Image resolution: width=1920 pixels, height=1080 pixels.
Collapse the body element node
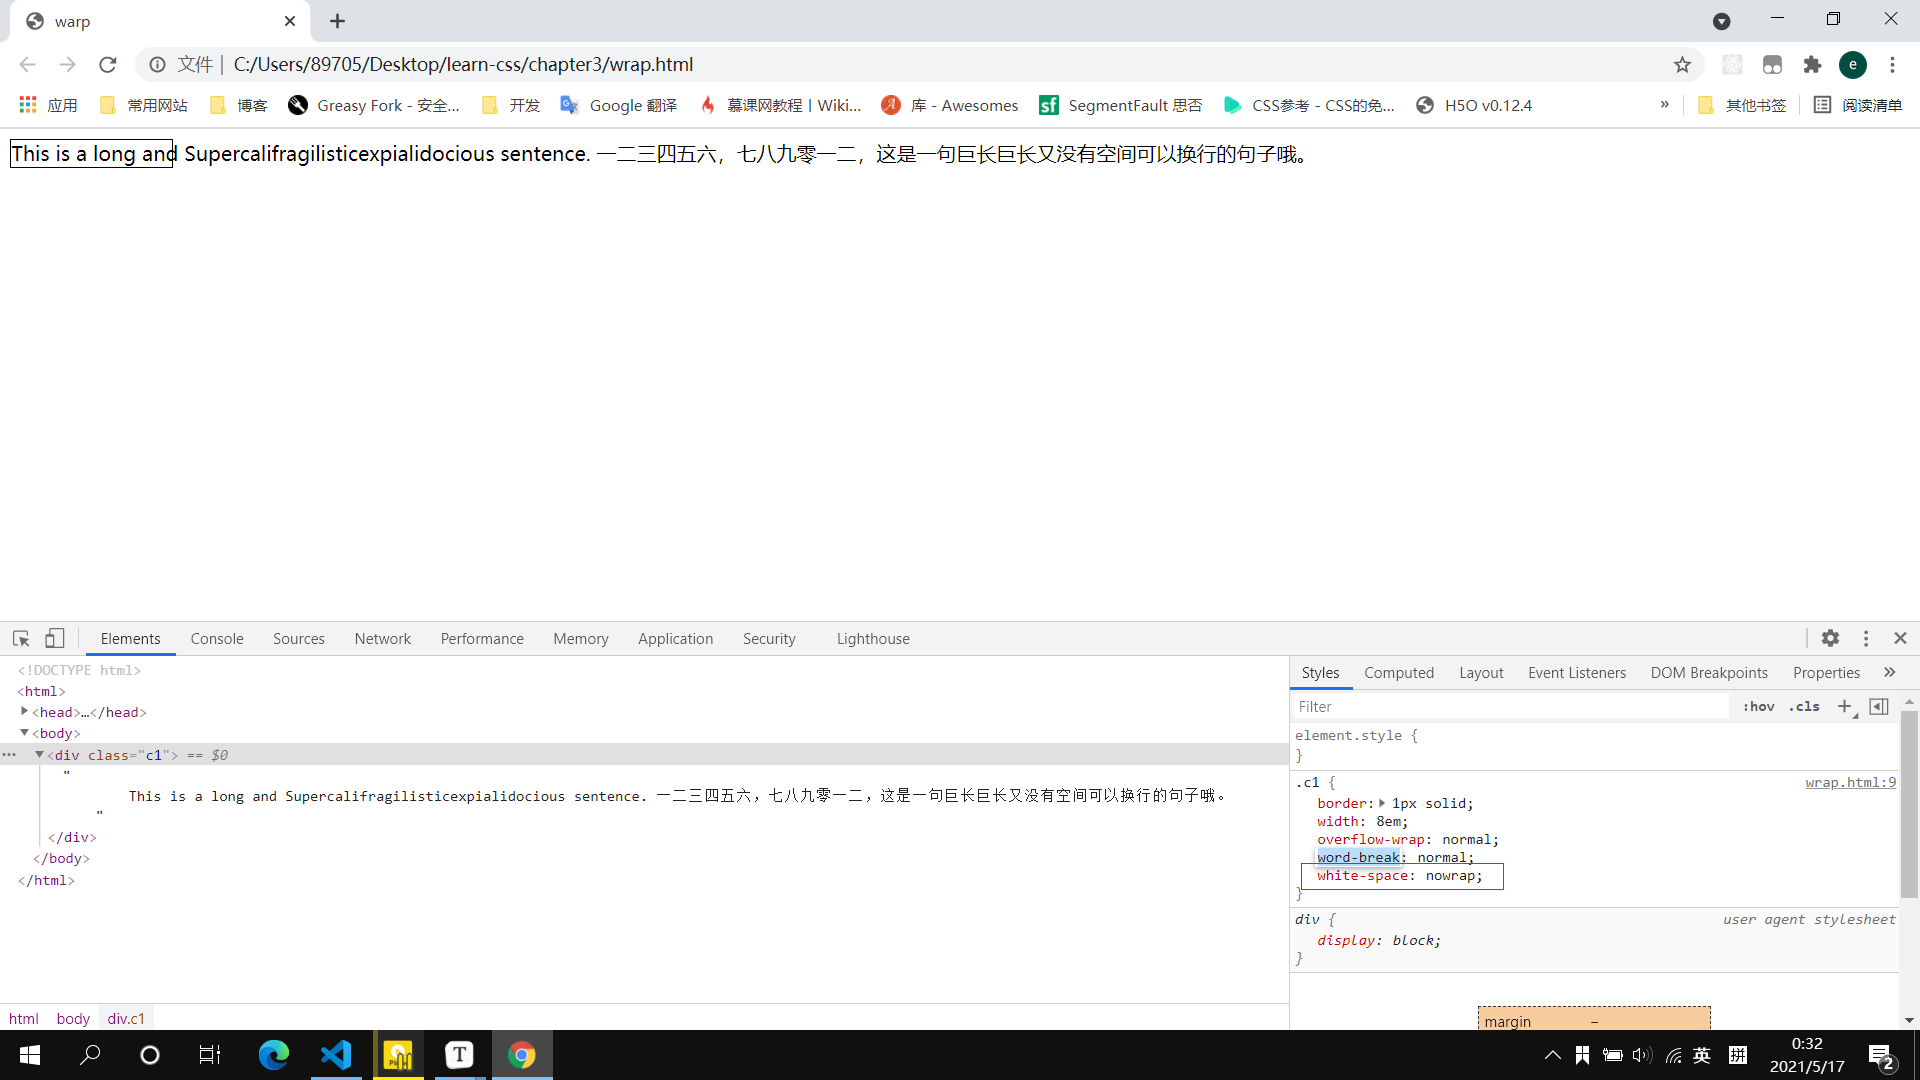click(x=24, y=733)
